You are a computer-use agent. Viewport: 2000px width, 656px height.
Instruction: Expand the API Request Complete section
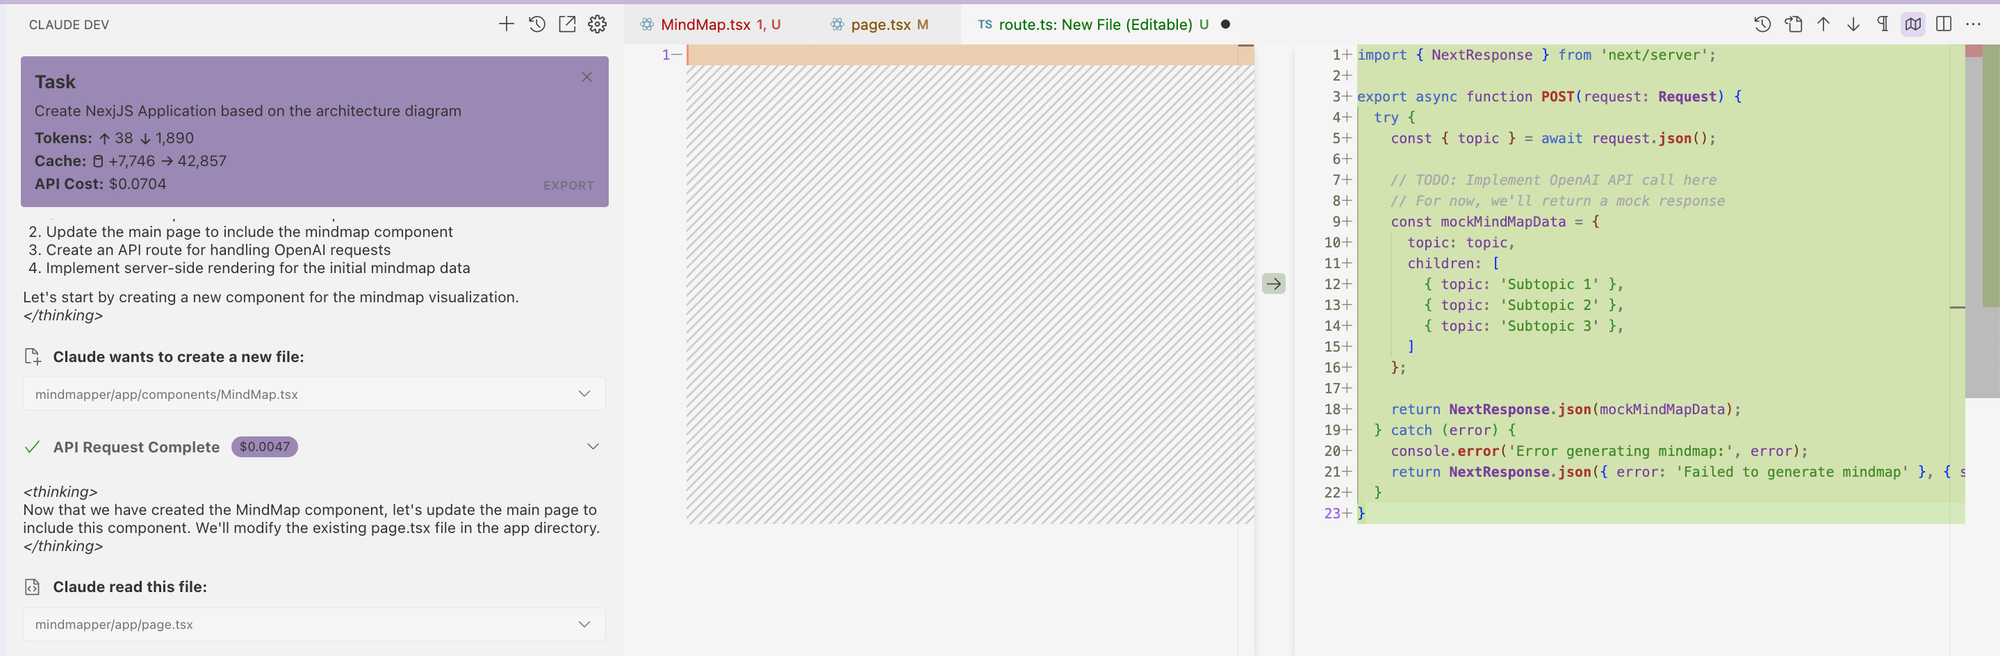tap(593, 447)
